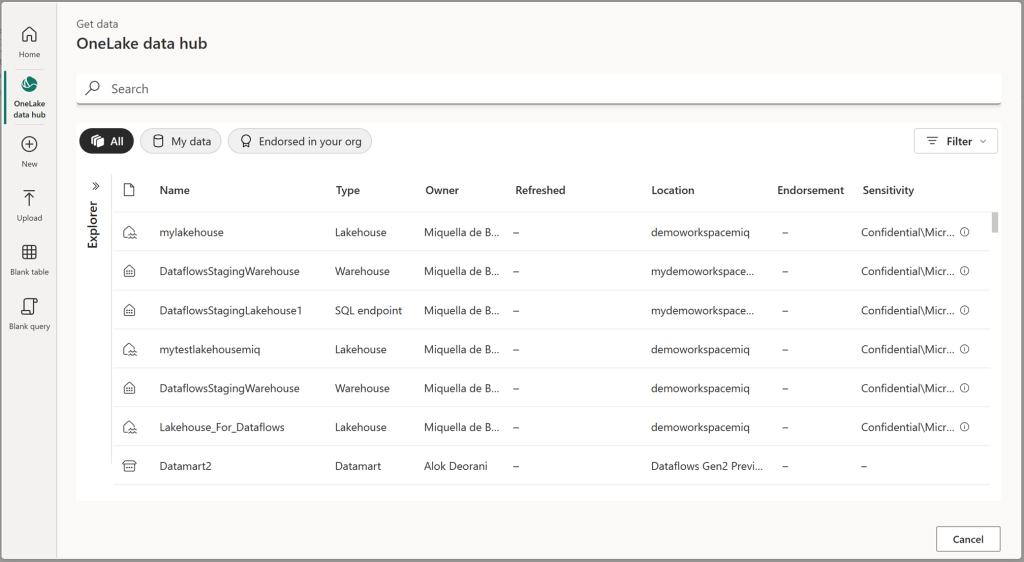Expand the Explorer pane with double chevron
Viewport: 1024px width, 562px height.
tap(95, 186)
